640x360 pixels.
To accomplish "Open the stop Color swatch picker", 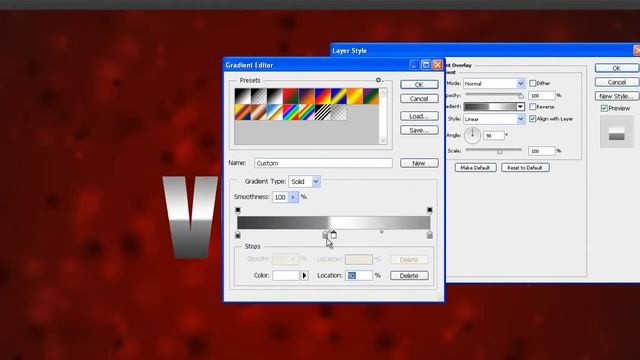I will click(x=287, y=276).
